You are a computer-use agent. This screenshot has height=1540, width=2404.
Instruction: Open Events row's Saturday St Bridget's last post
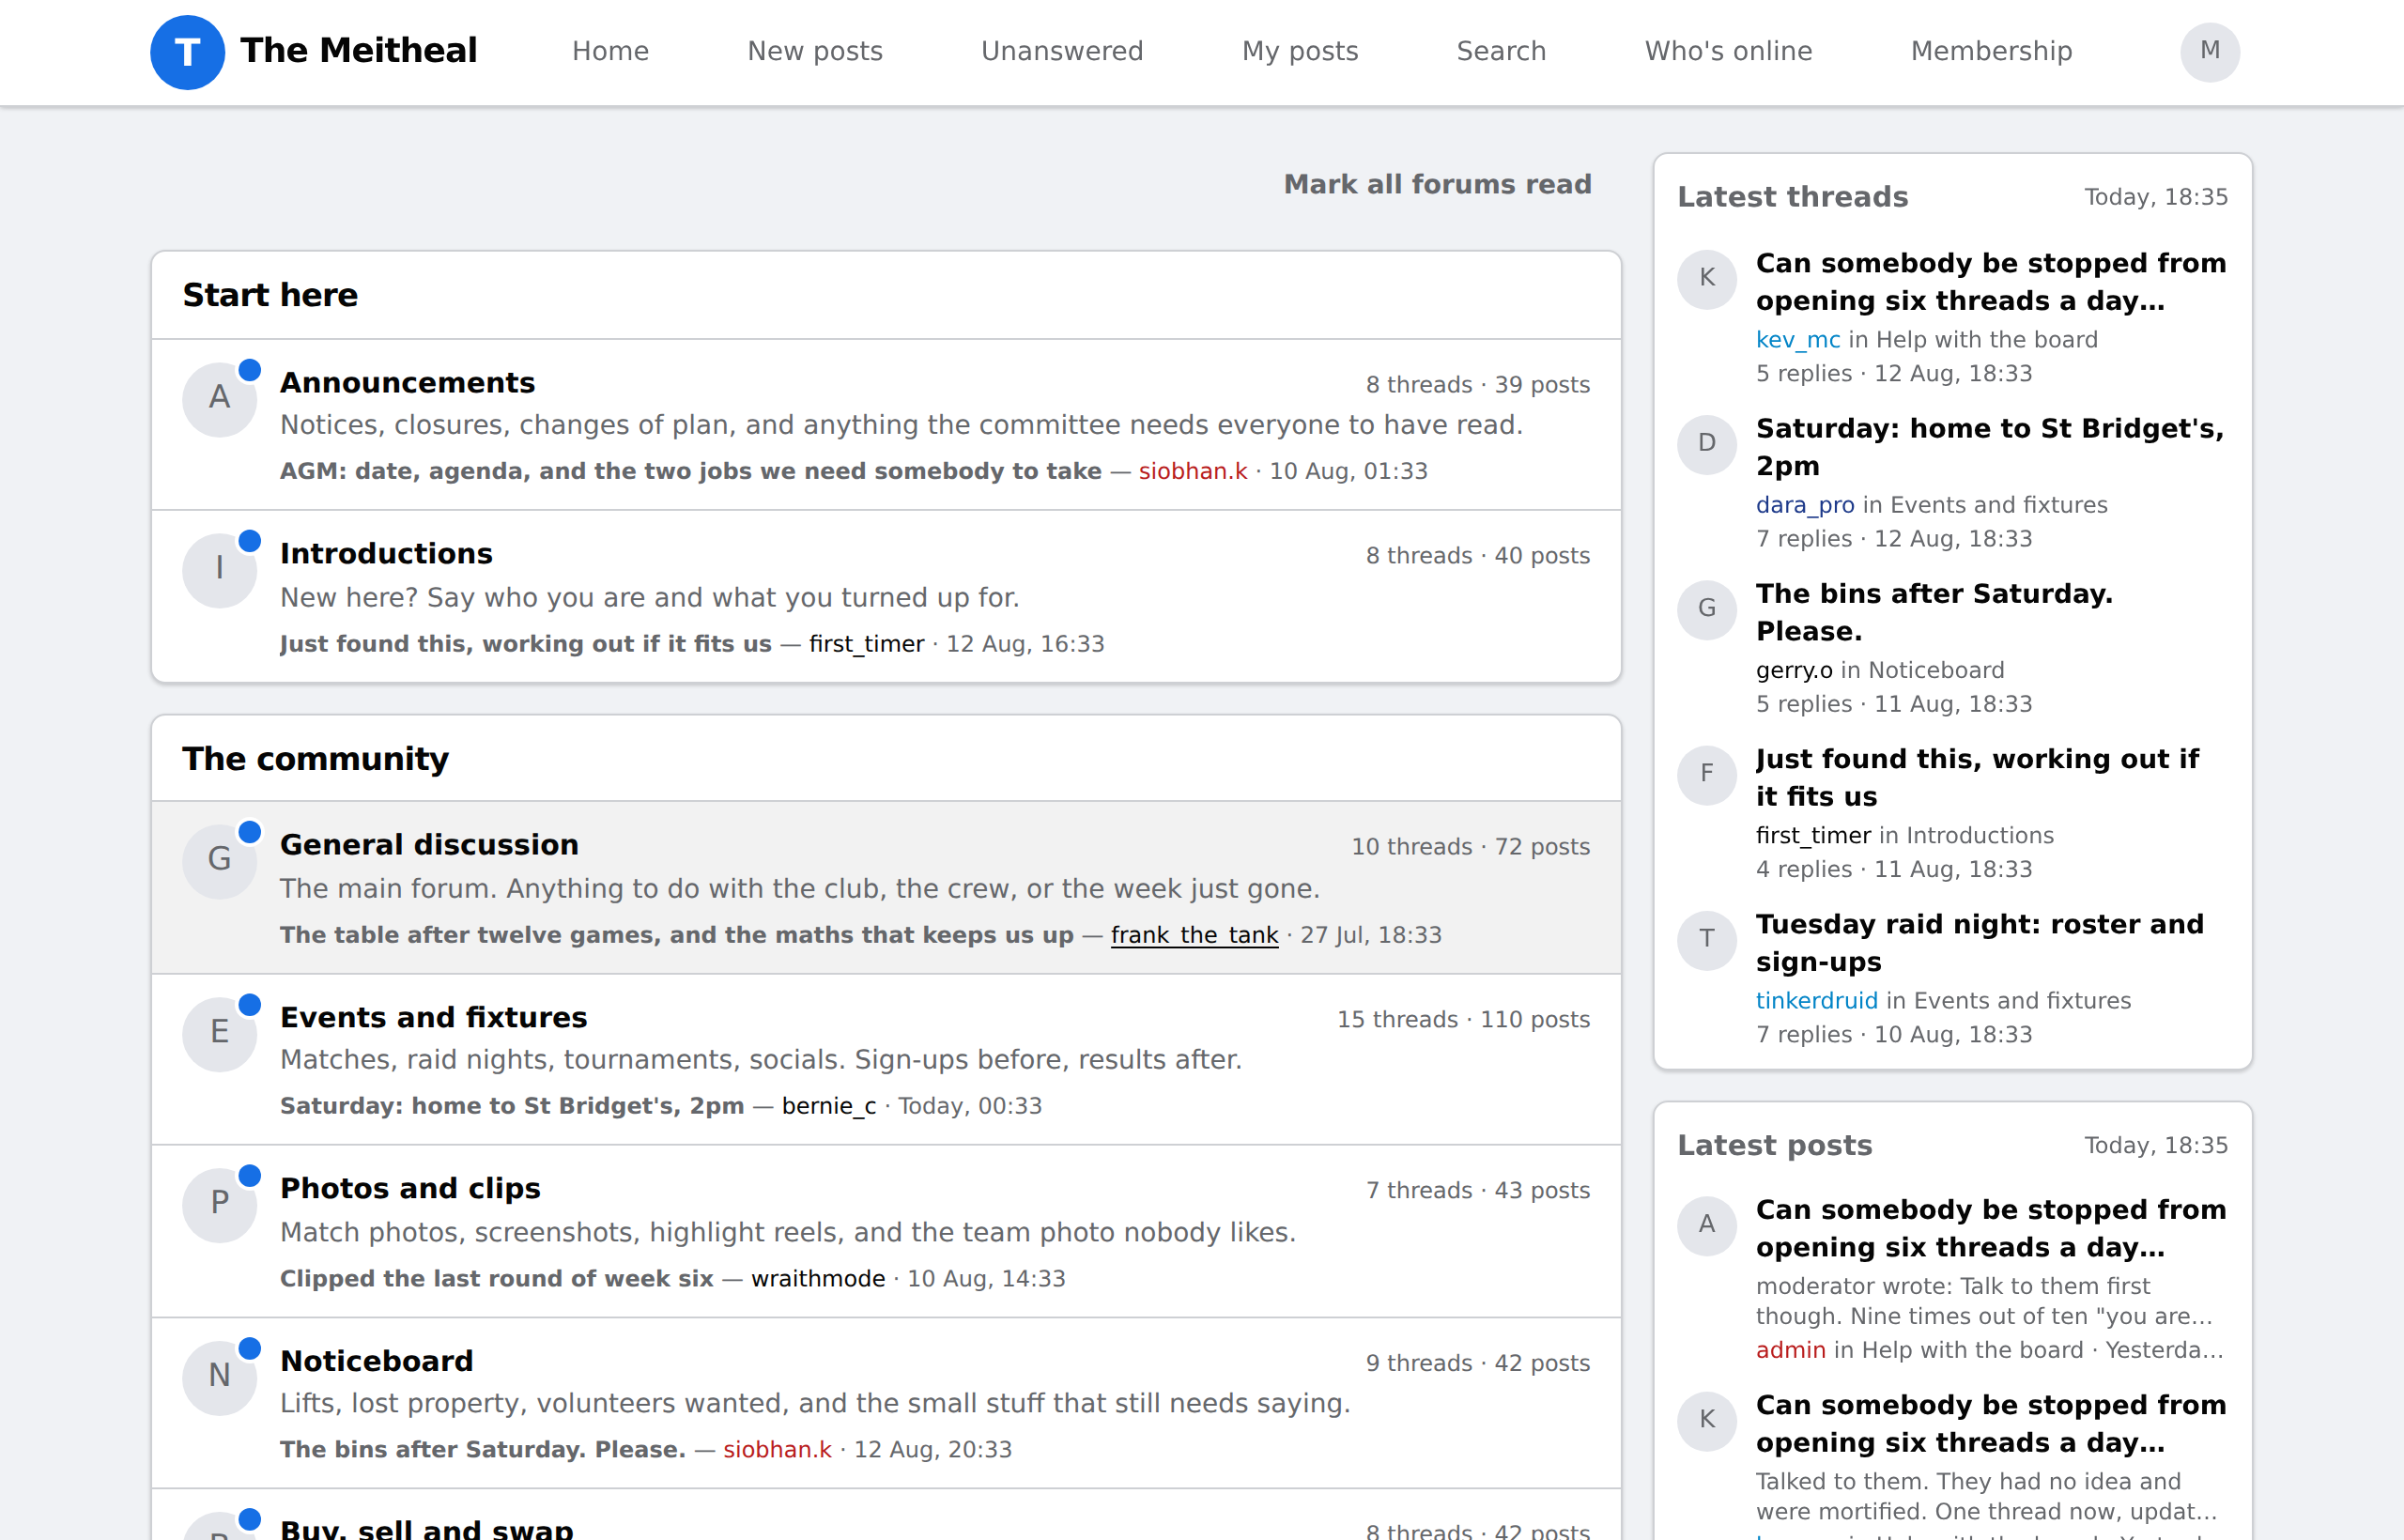pyautogui.click(x=512, y=1106)
